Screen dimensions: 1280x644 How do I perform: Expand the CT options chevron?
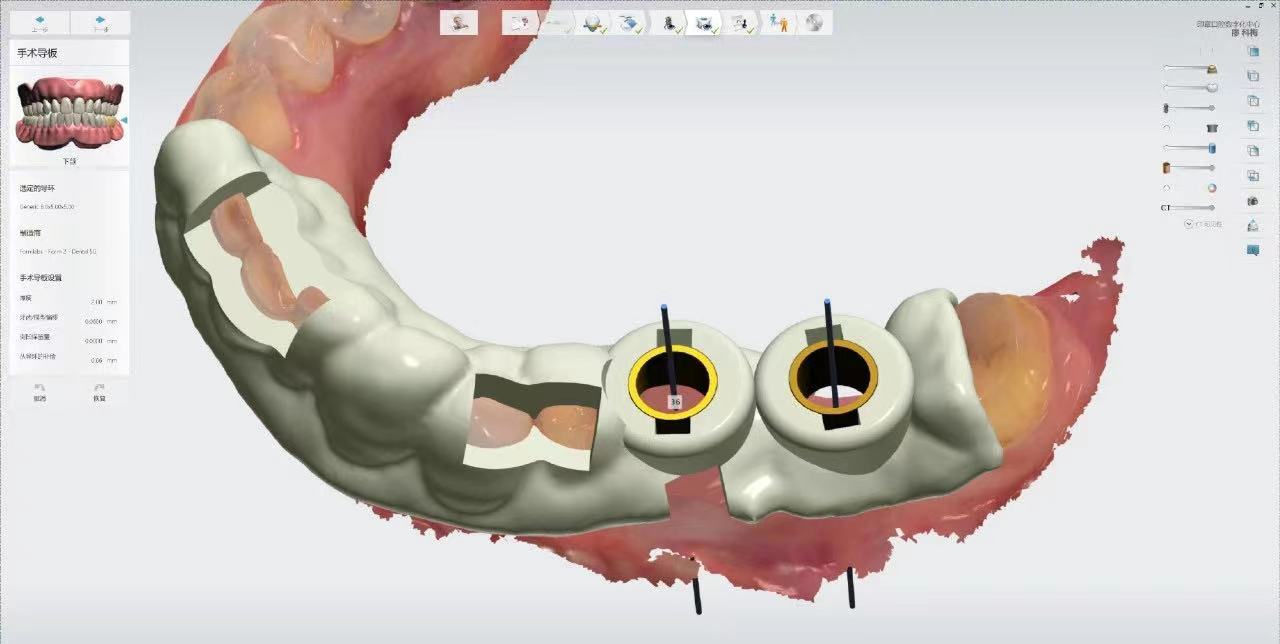click(1188, 224)
